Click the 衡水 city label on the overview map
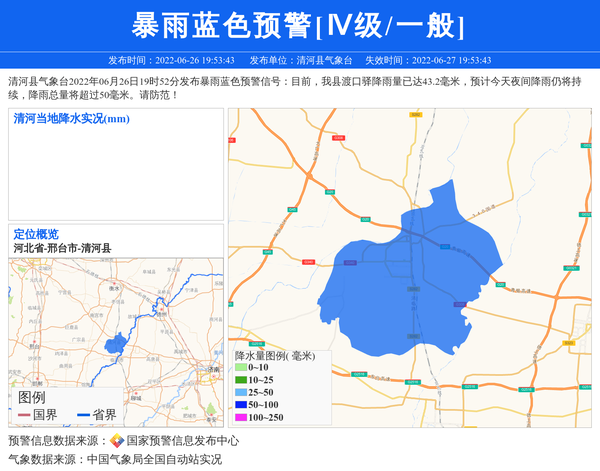This screenshot has width=600, height=471. (114, 288)
